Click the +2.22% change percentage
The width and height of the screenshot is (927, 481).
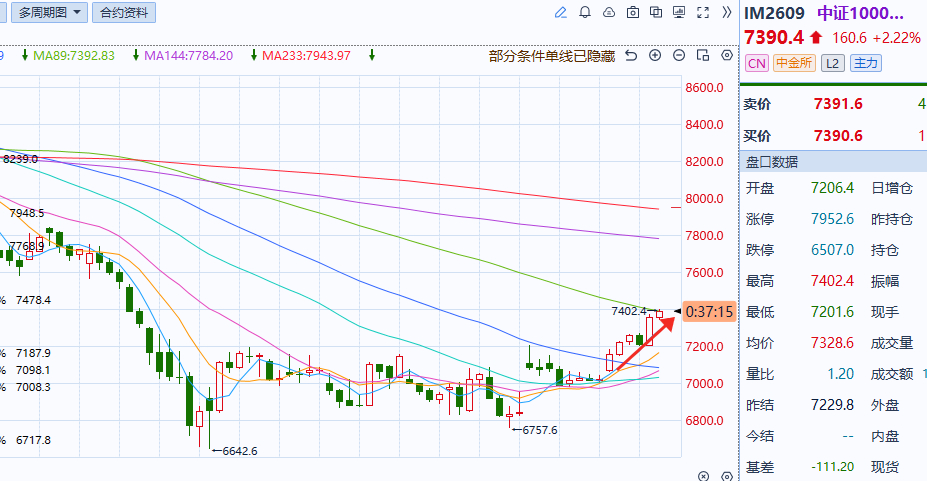(x=896, y=38)
